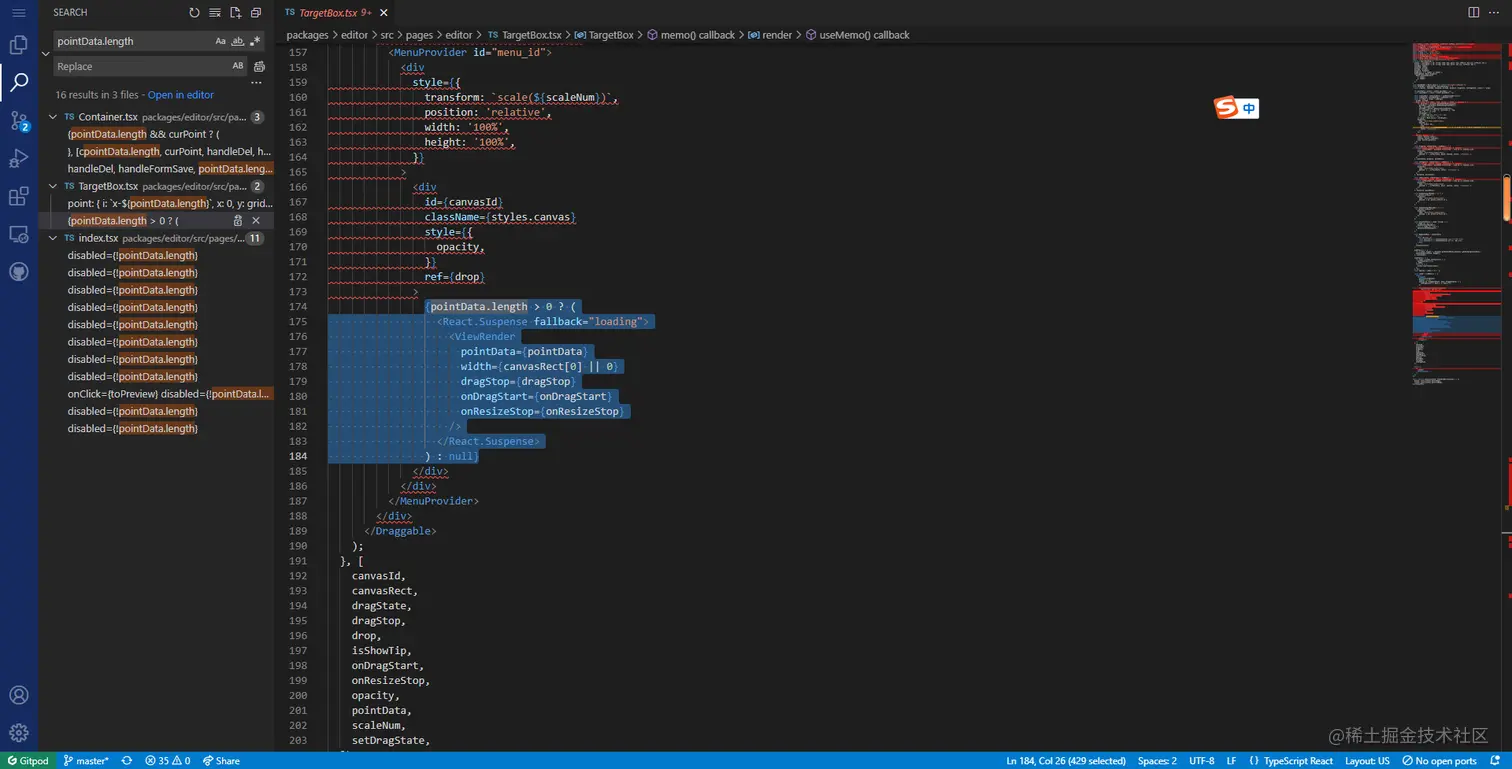Collapse all search results
This screenshot has height=769, width=1512.
(x=256, y=13)
